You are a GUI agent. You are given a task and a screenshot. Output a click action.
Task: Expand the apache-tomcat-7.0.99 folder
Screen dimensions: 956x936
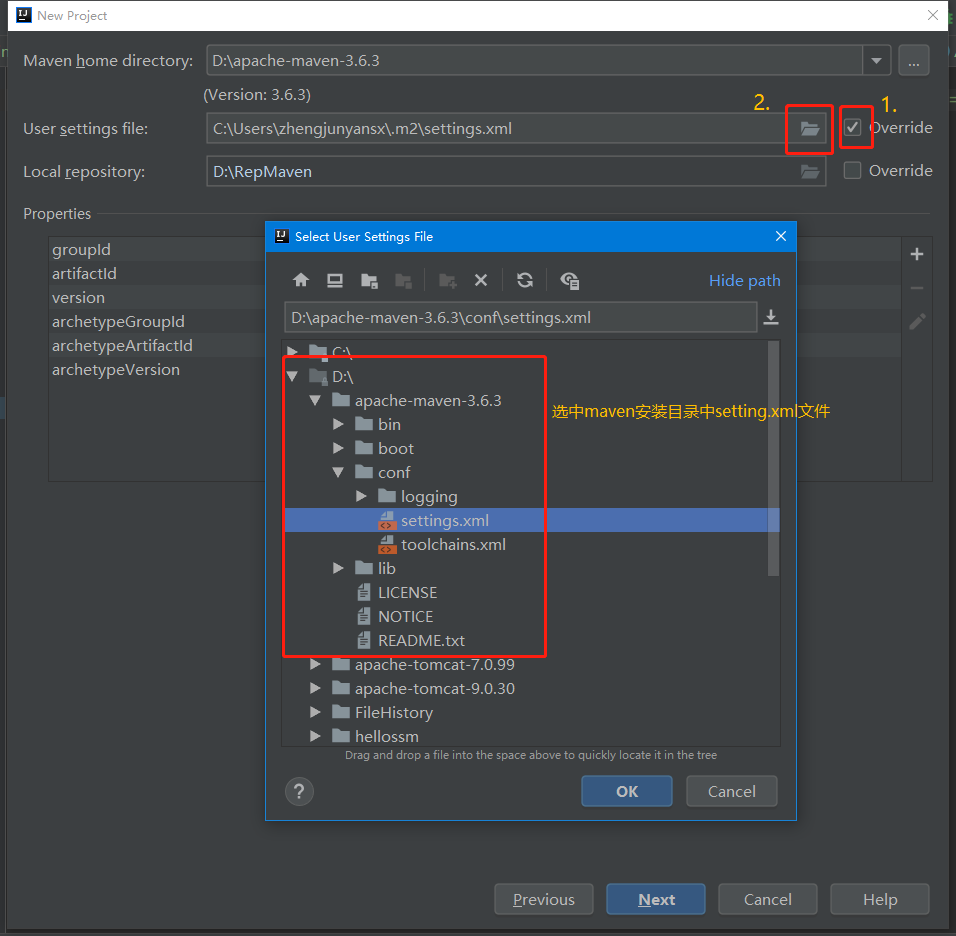click(x=315, y=664)
